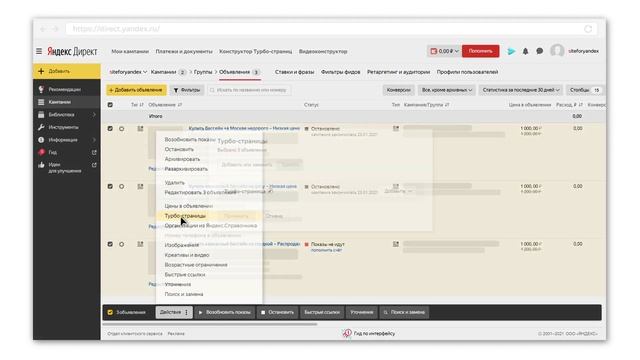Select the circle in Показы не идут row

tap(122, 244)
